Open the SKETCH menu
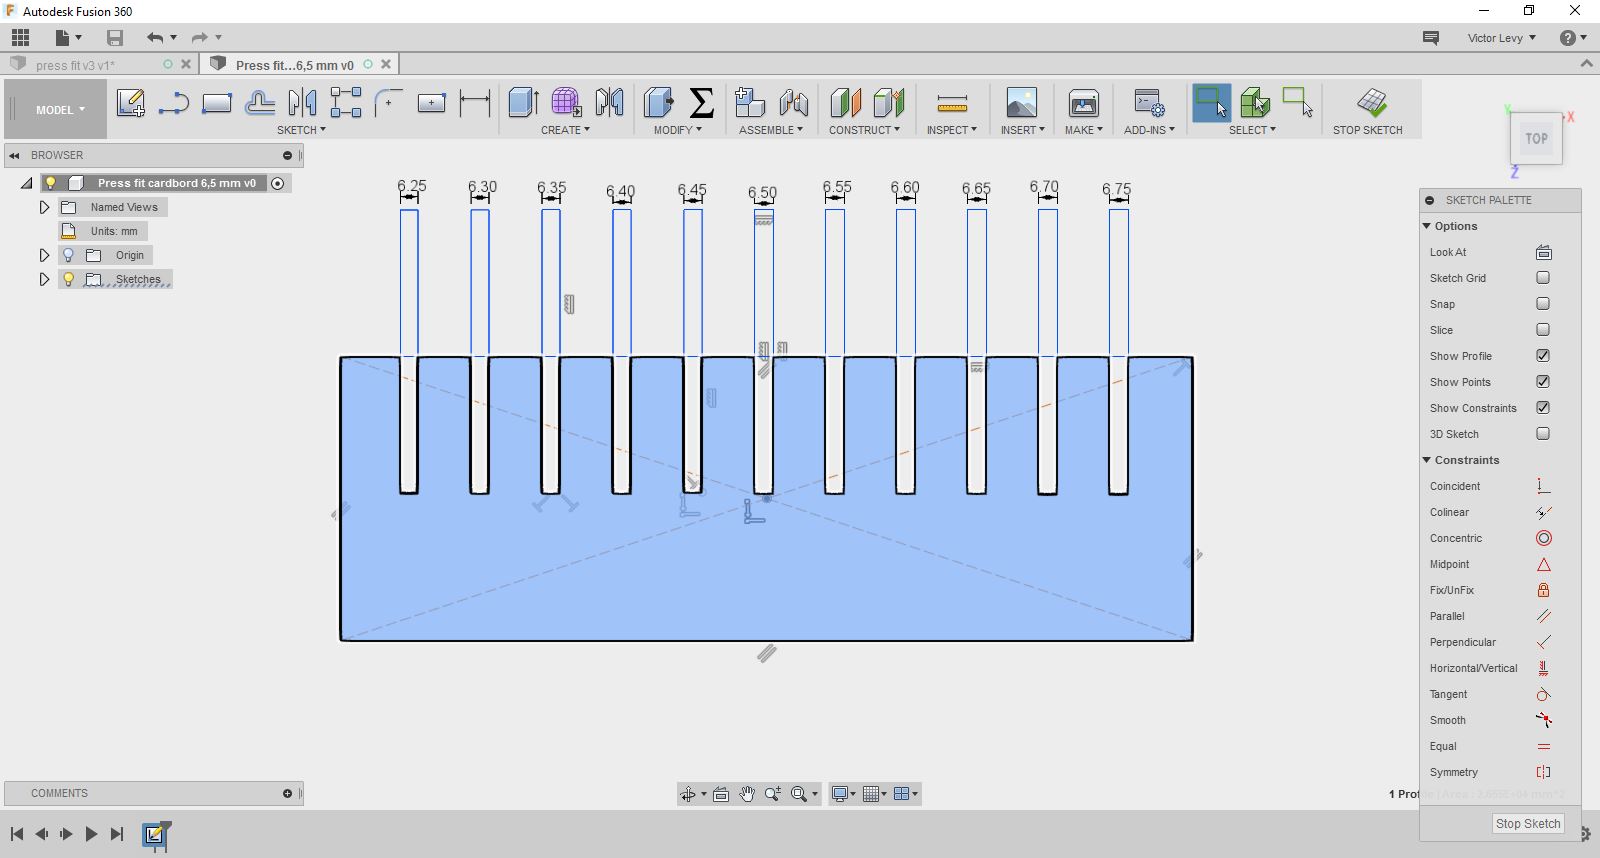 [x=301, y=130]
